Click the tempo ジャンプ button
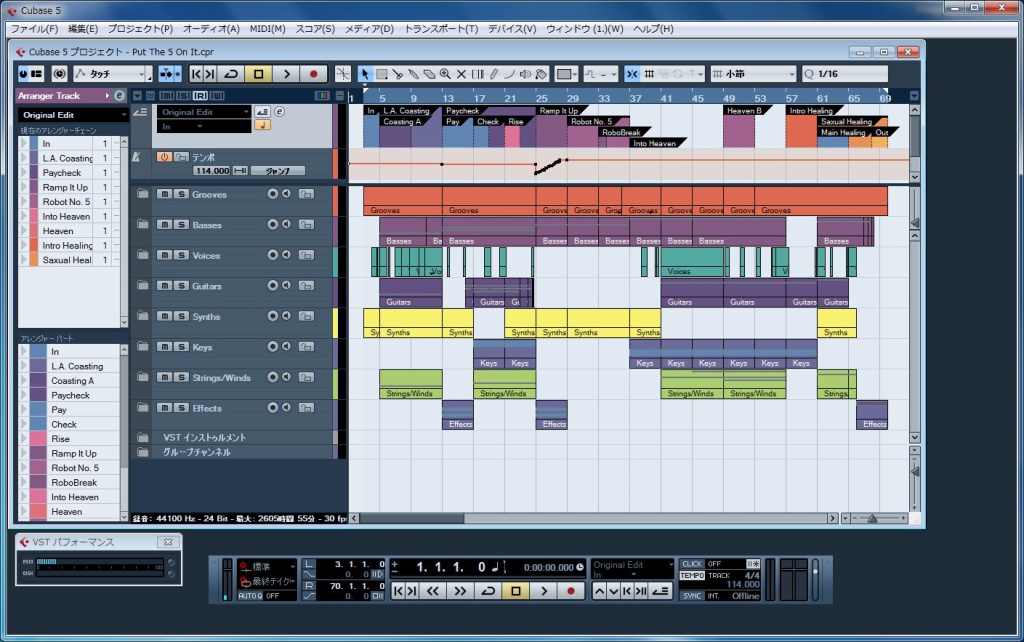Screen dimensions: 1024x642 tap(278, 170)
